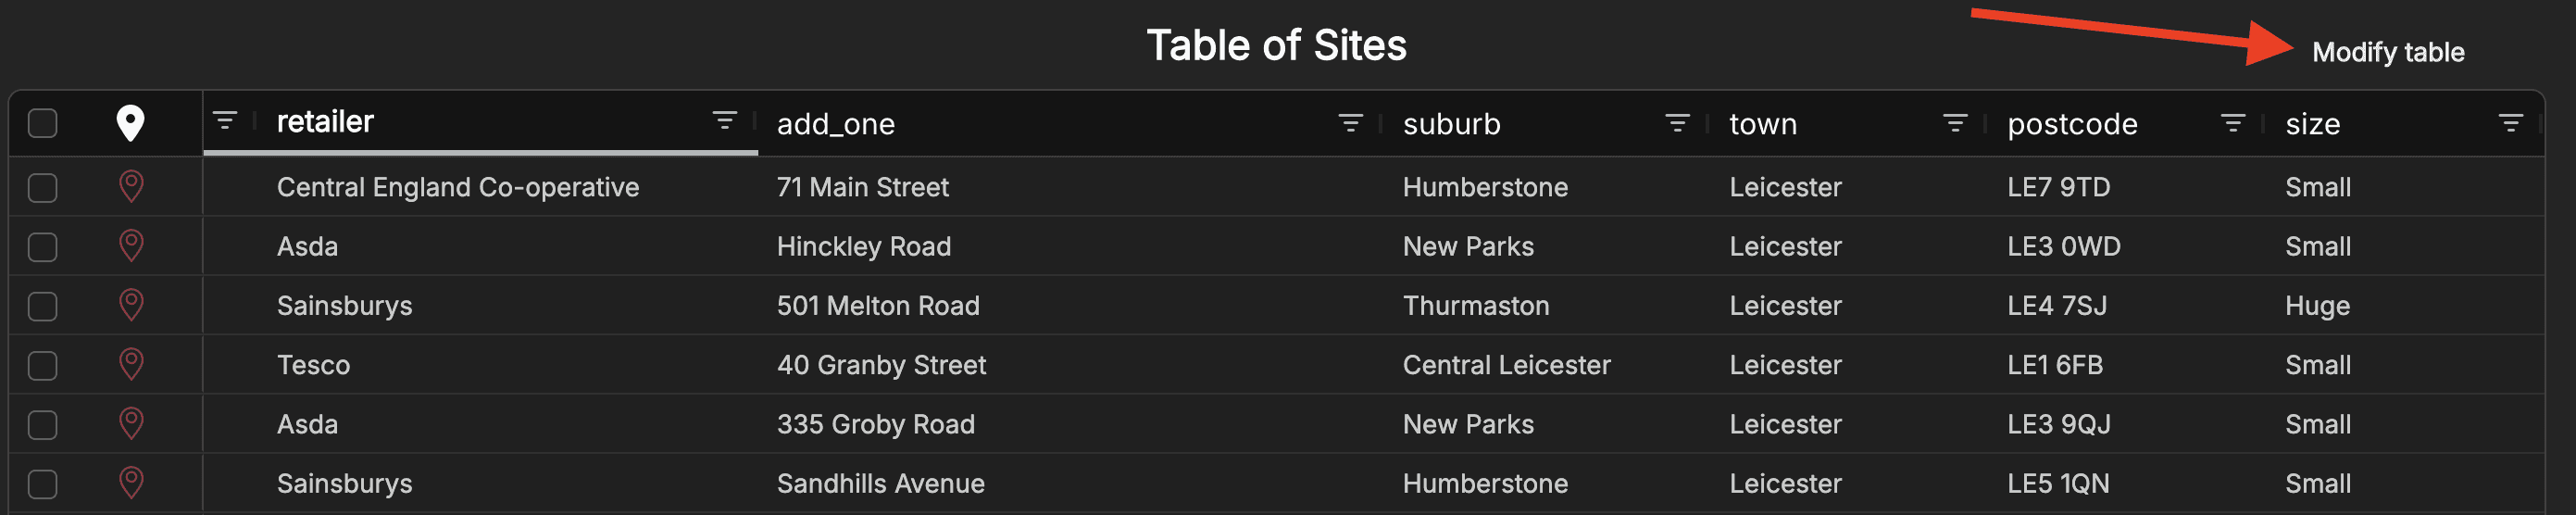Click the location pin for Central England Co-operative
Image resolution: width=2576 pixels, height=515 pixels.
point(131,187)
